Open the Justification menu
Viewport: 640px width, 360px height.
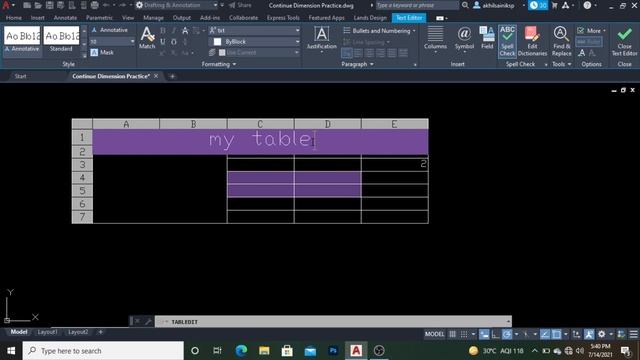322,39
